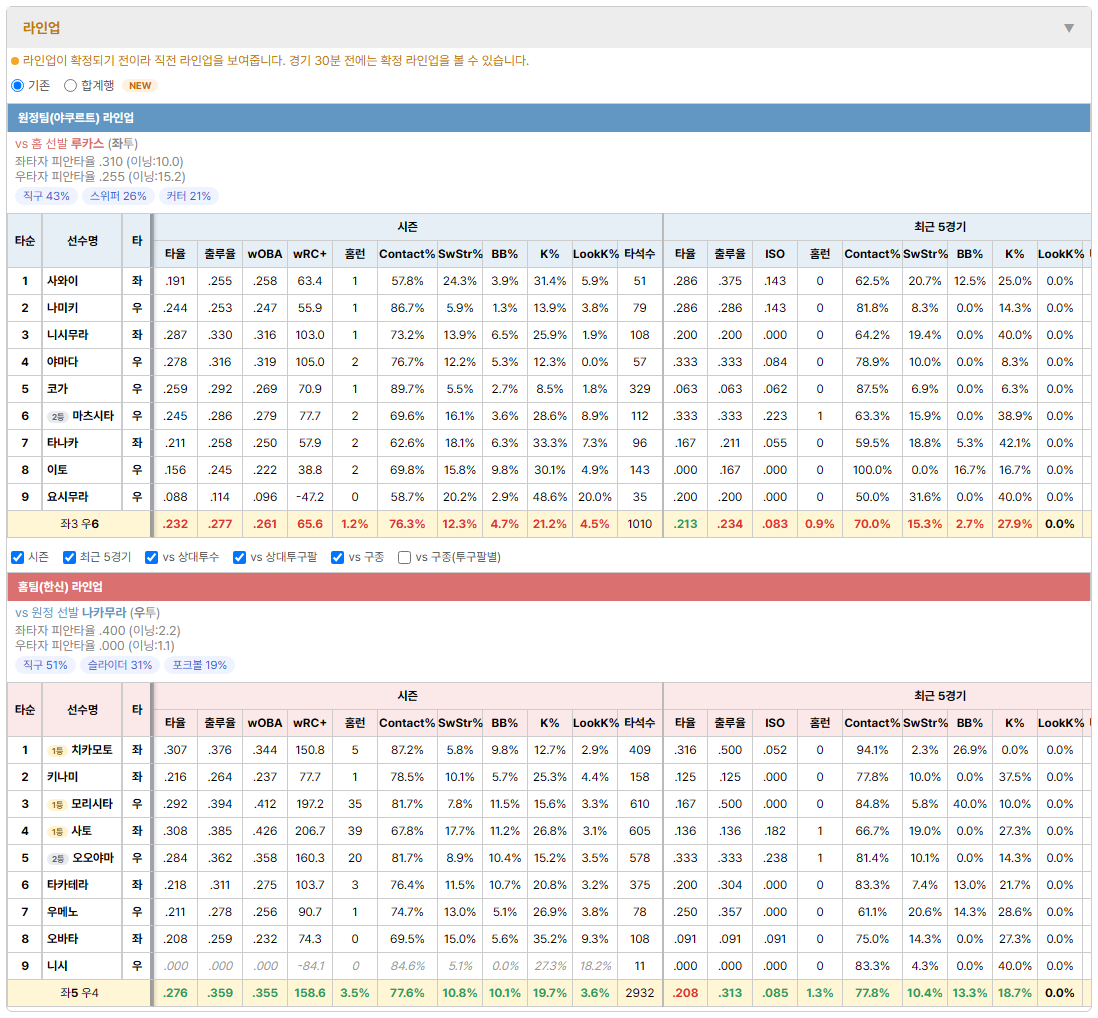The image size is (1098, 1018).
Task: Uncheck the vs 구종 checkbox
Action: click(338, 557)
